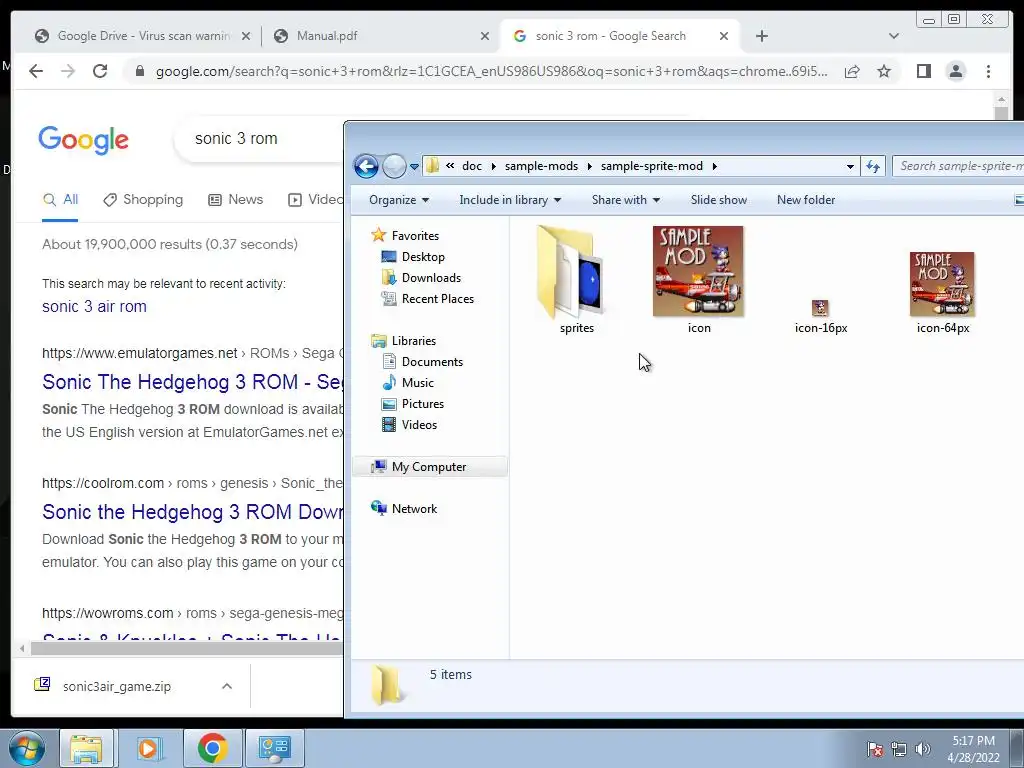Open the Share with menu
This screenshot has height=768, width=1024.
[626, 200]
